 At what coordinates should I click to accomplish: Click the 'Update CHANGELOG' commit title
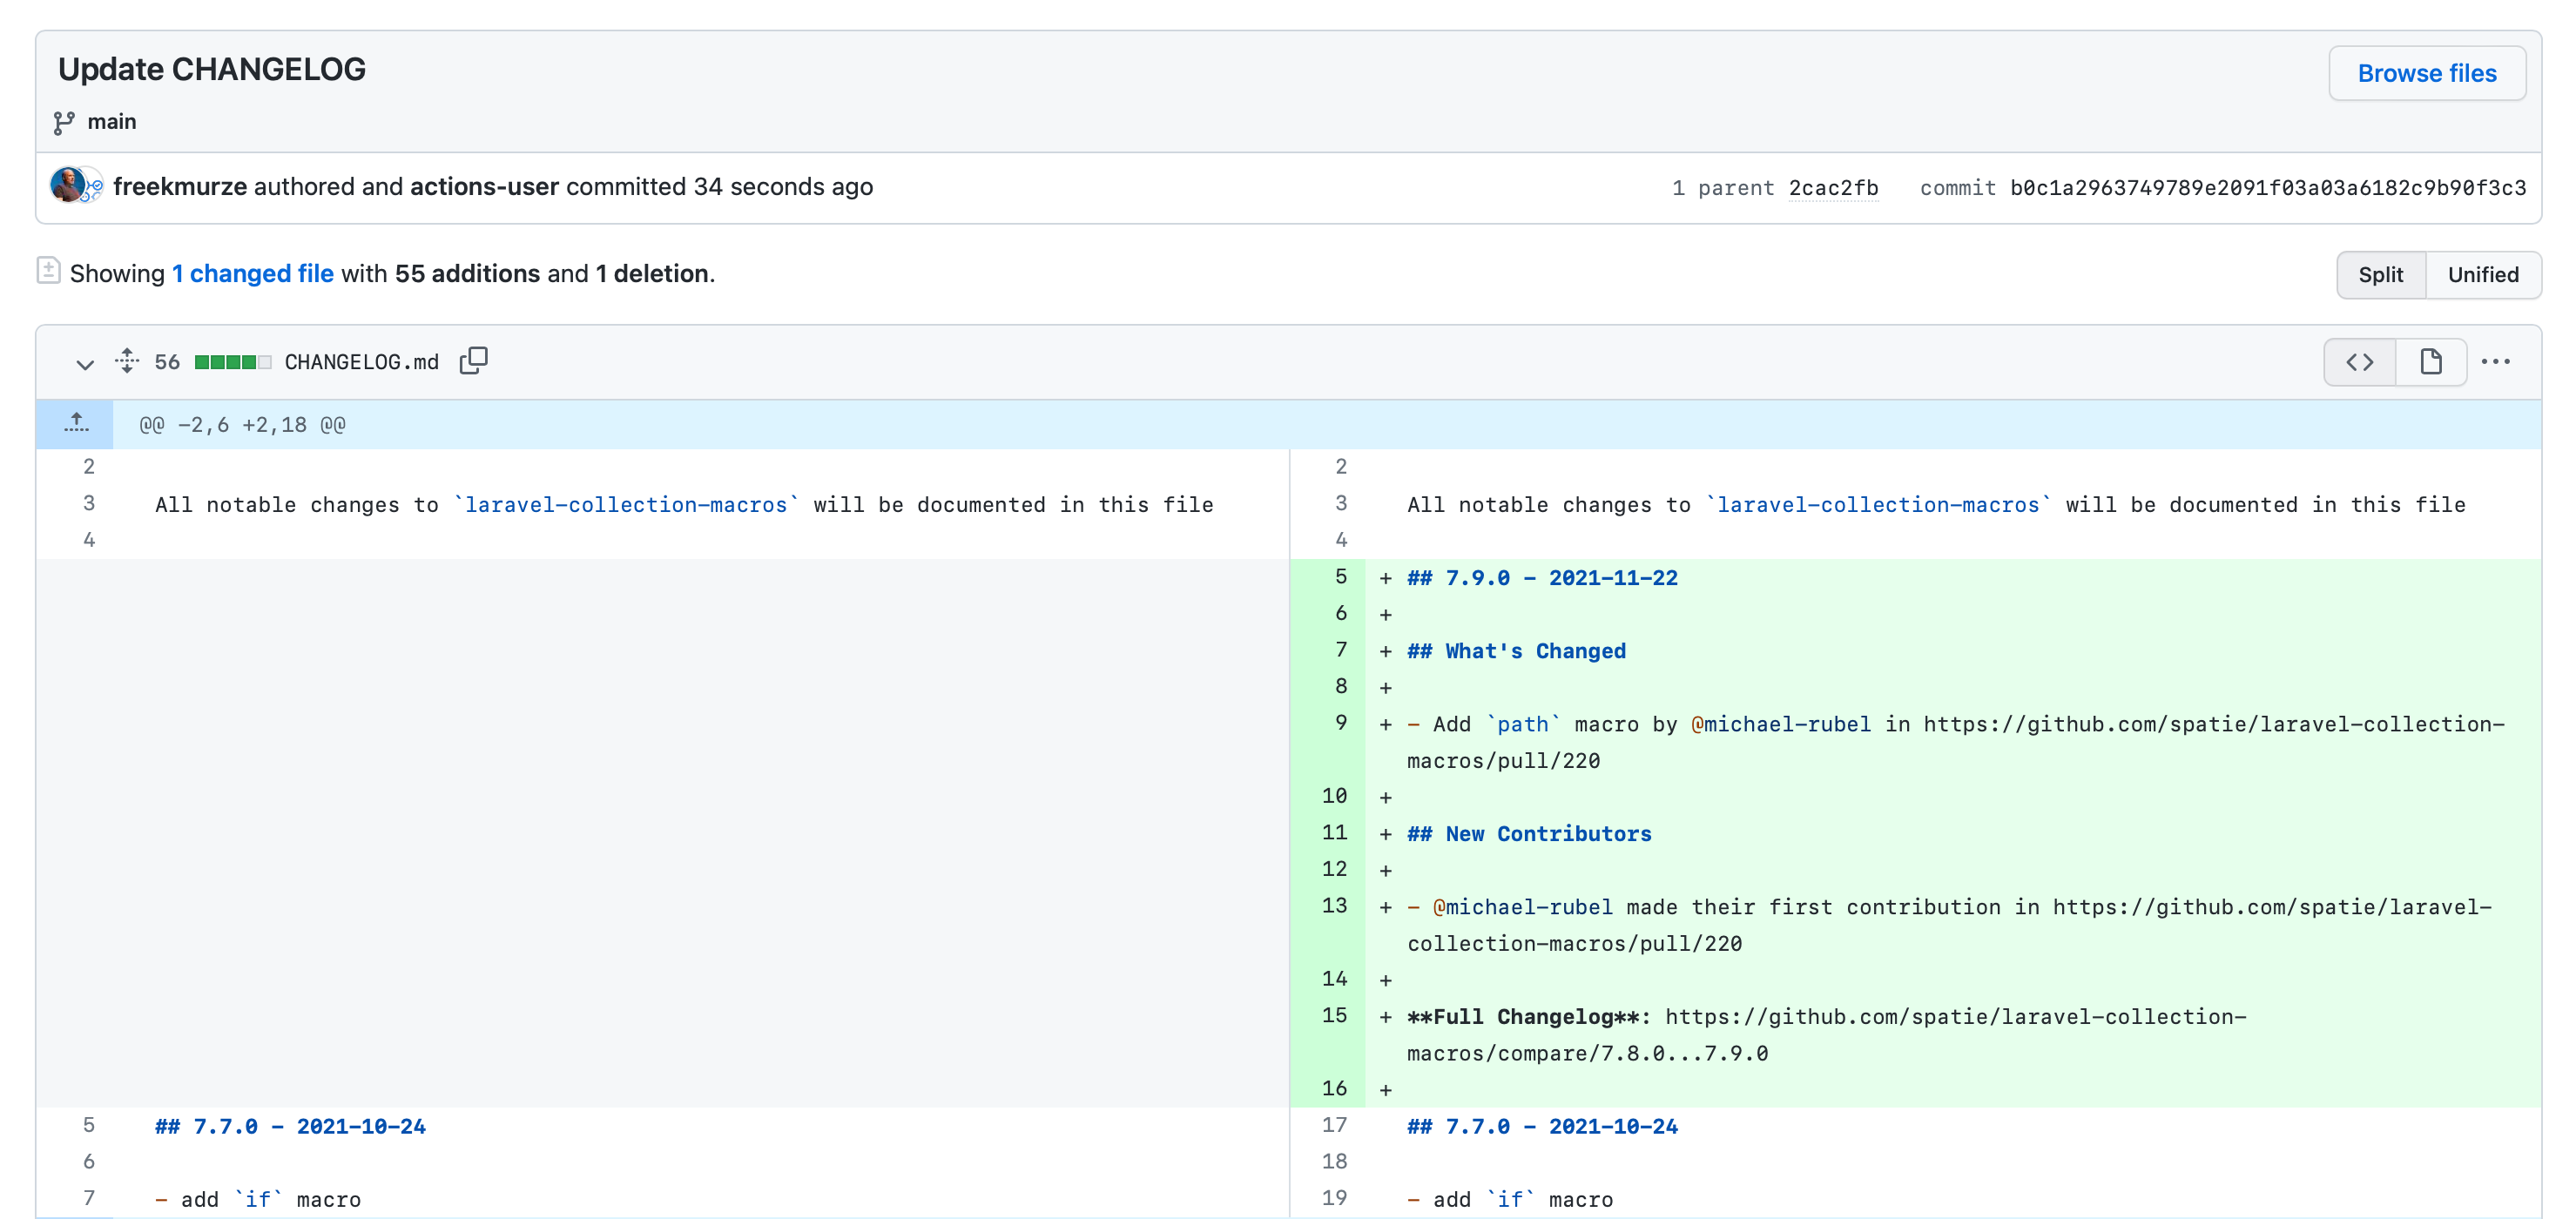tap(212, 69)
